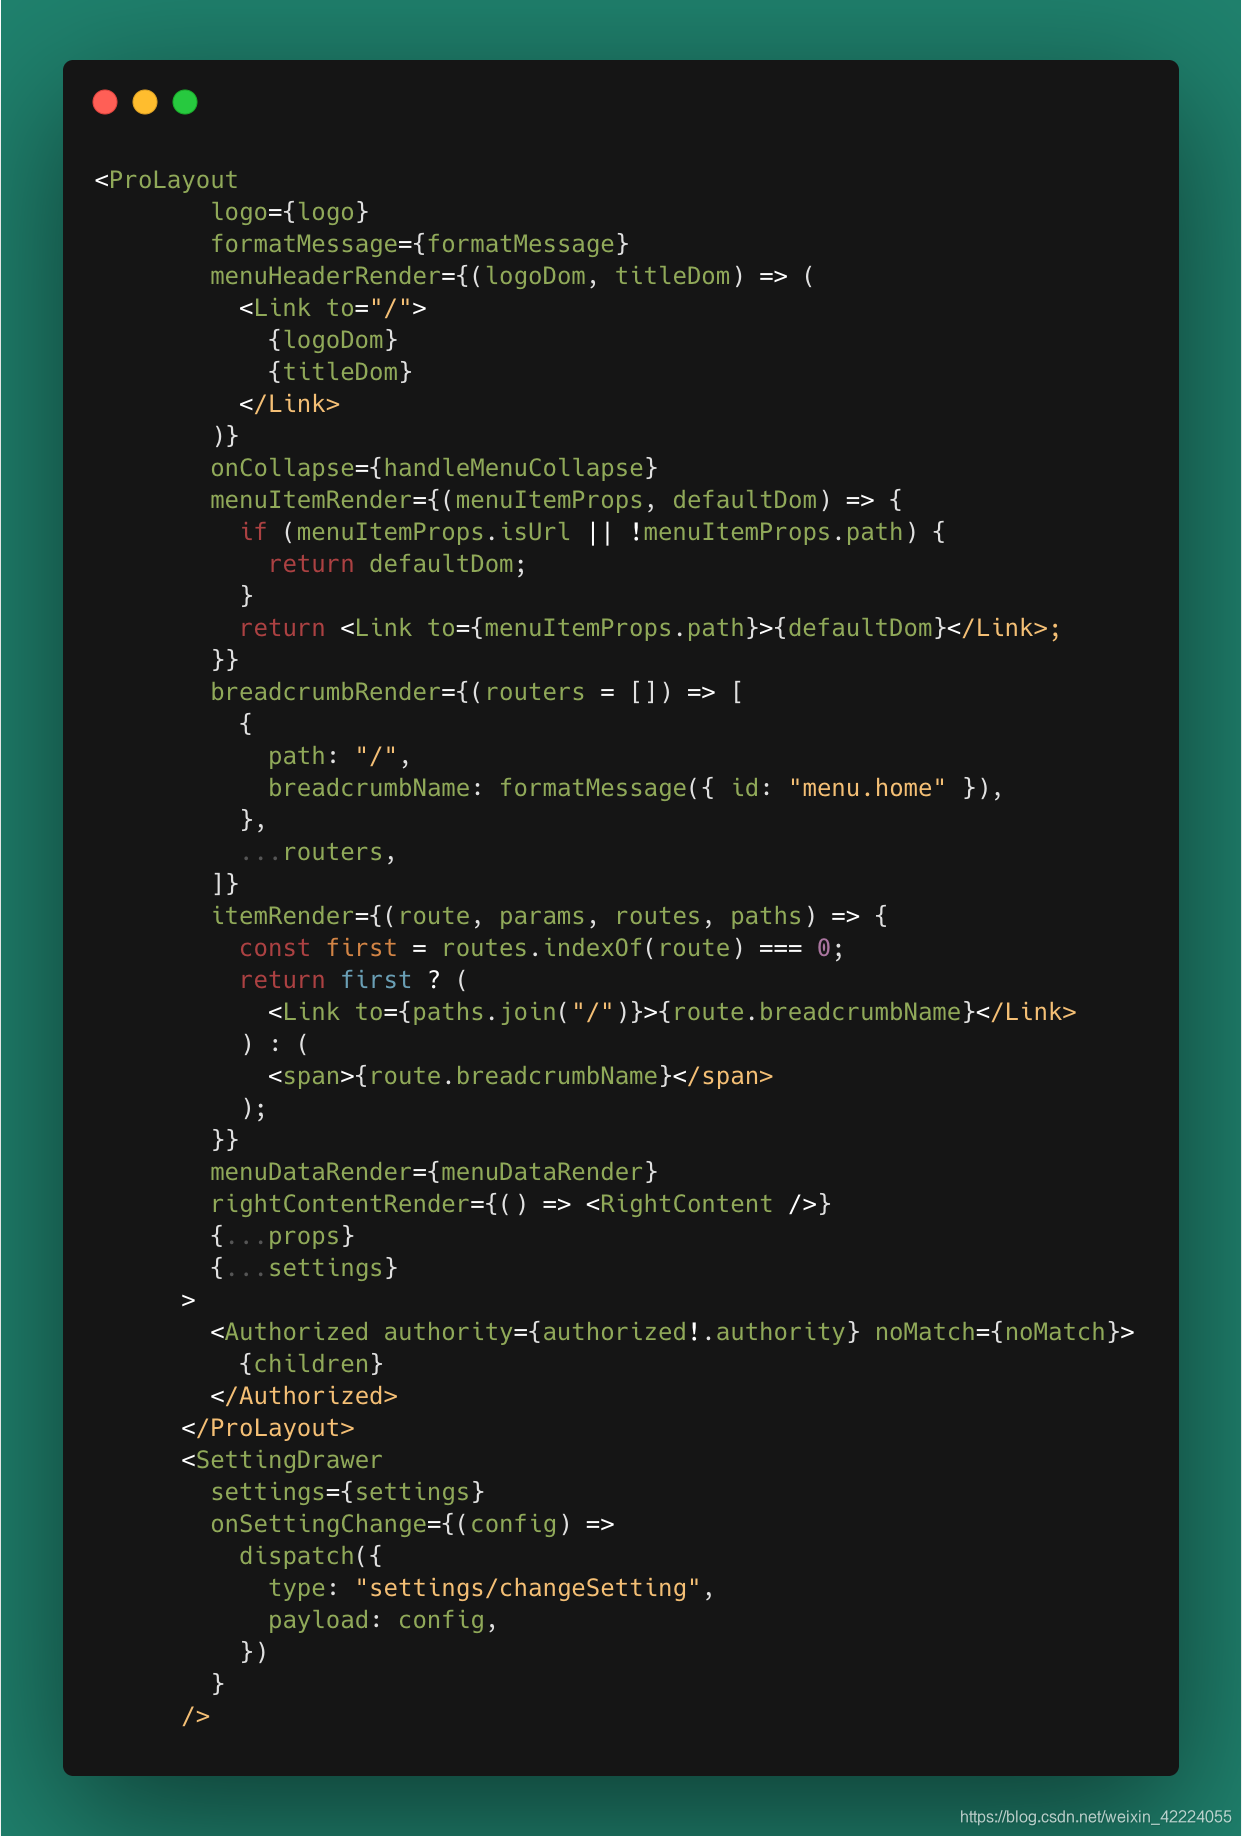The image size is (1242, 1836).
Task: Click the payload: config line
Action: (383, 1620)
